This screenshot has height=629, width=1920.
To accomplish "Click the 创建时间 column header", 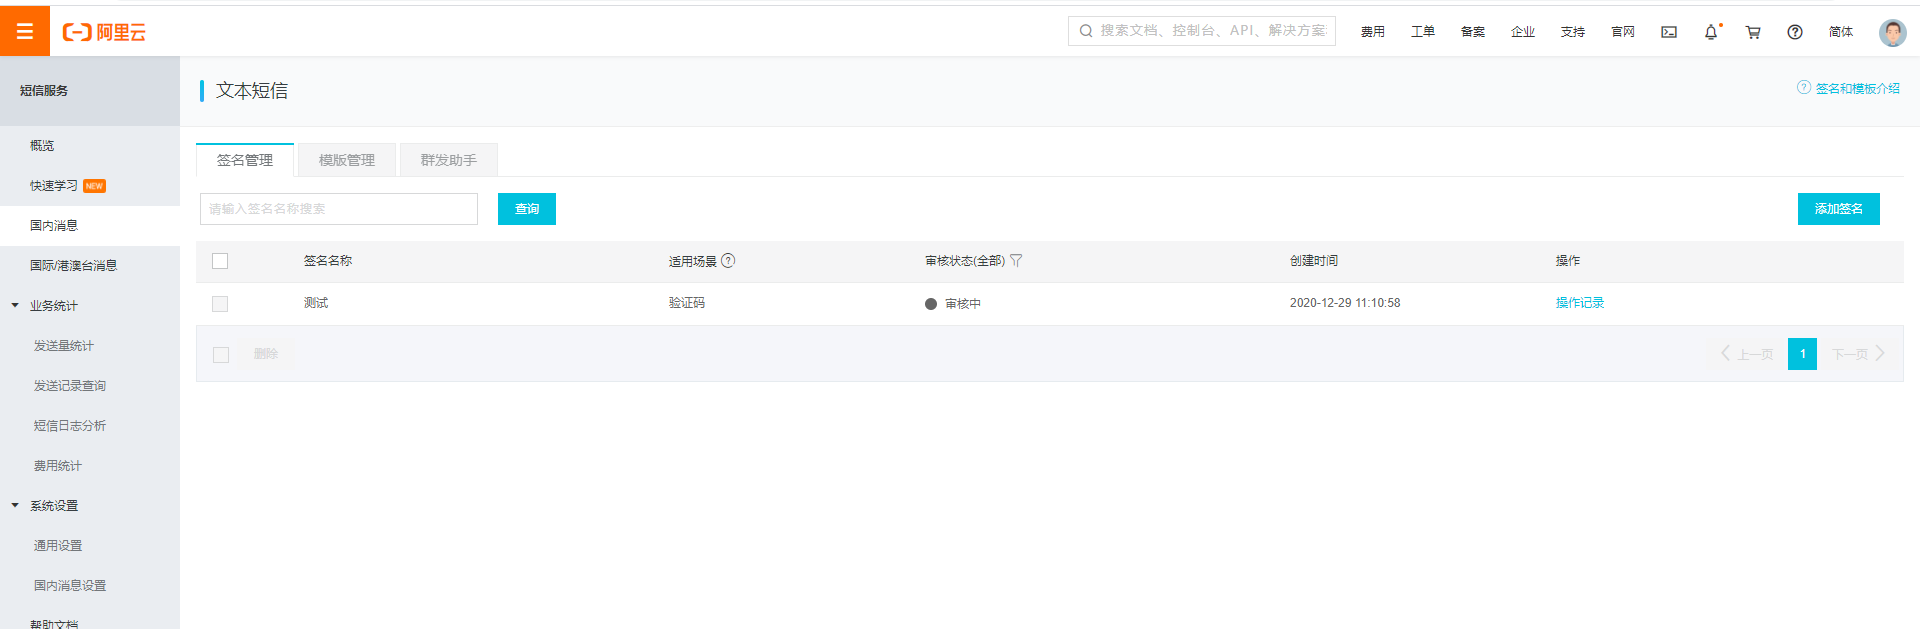I will click(x=1314, y=261).
